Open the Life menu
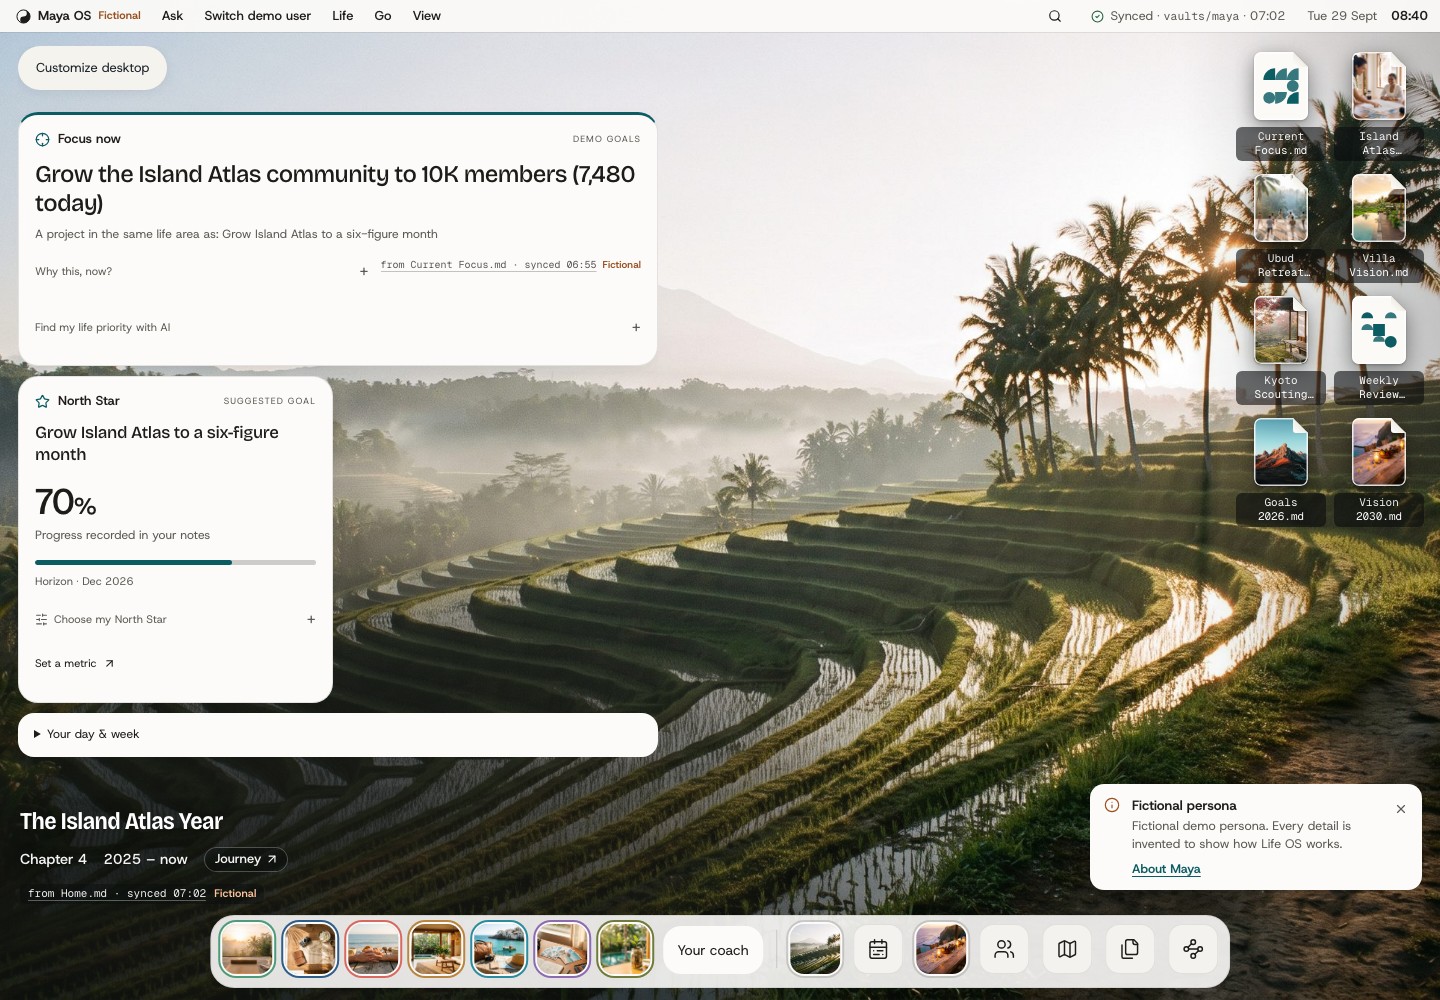1440x1000 pixels. [x=343, y=16]
